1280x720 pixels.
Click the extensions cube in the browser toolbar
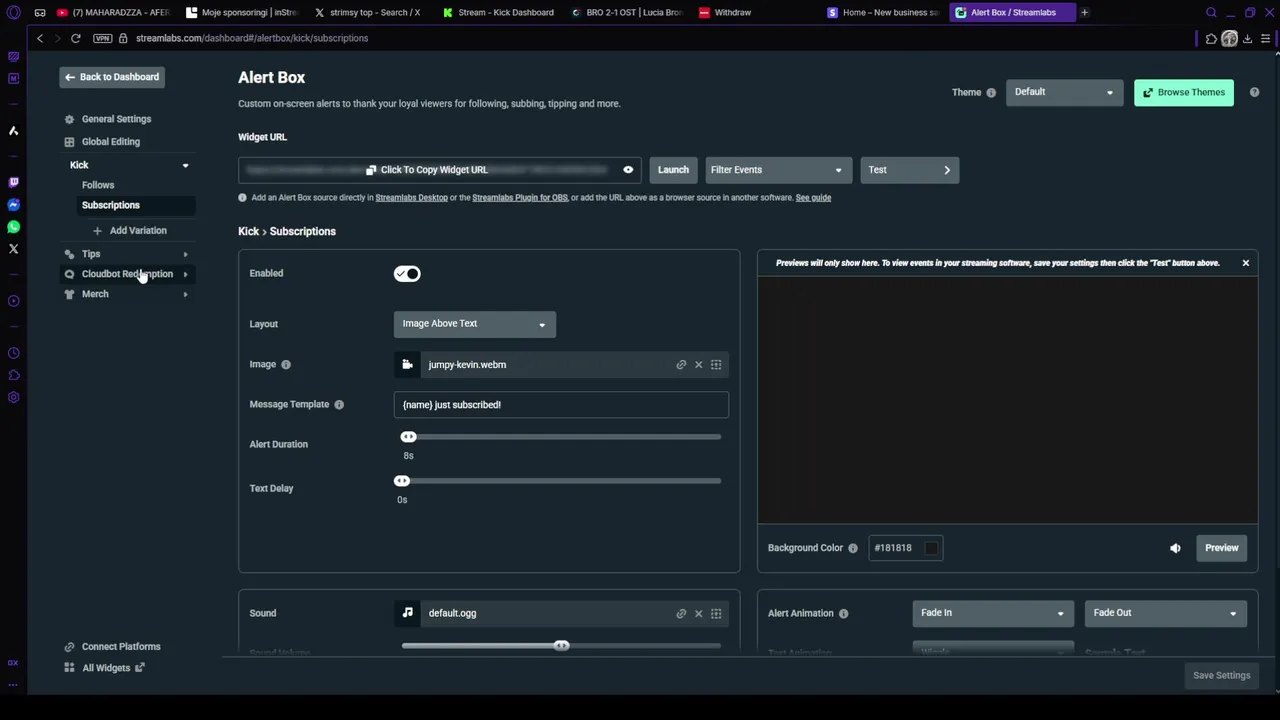tap(1211, 38)
